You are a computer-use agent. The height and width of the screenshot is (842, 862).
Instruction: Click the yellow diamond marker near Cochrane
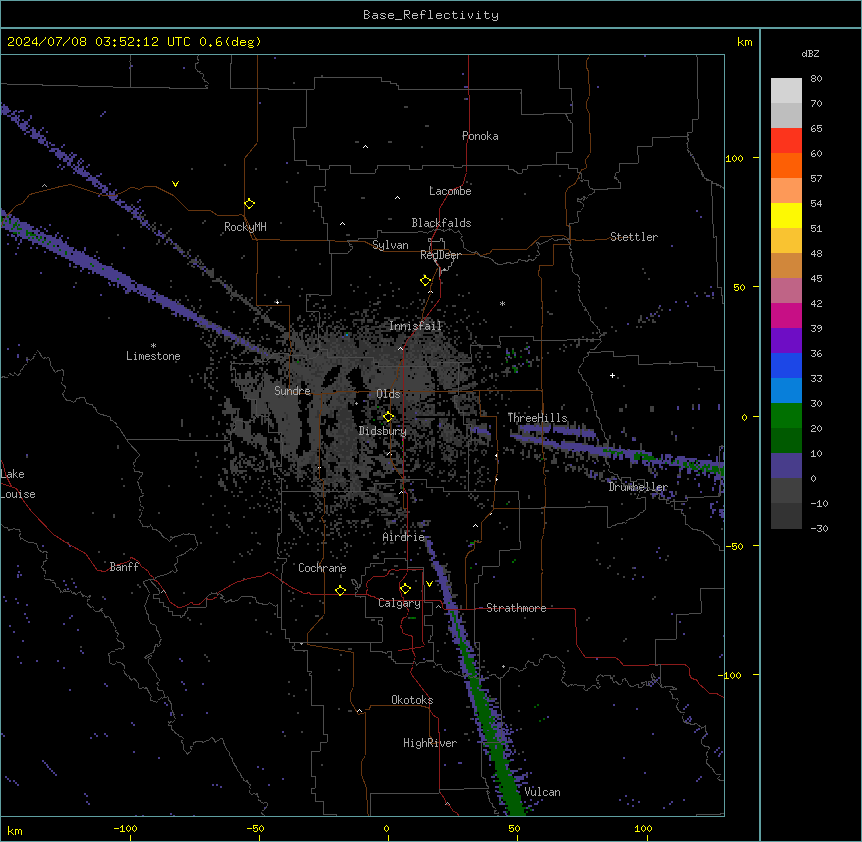340,590
